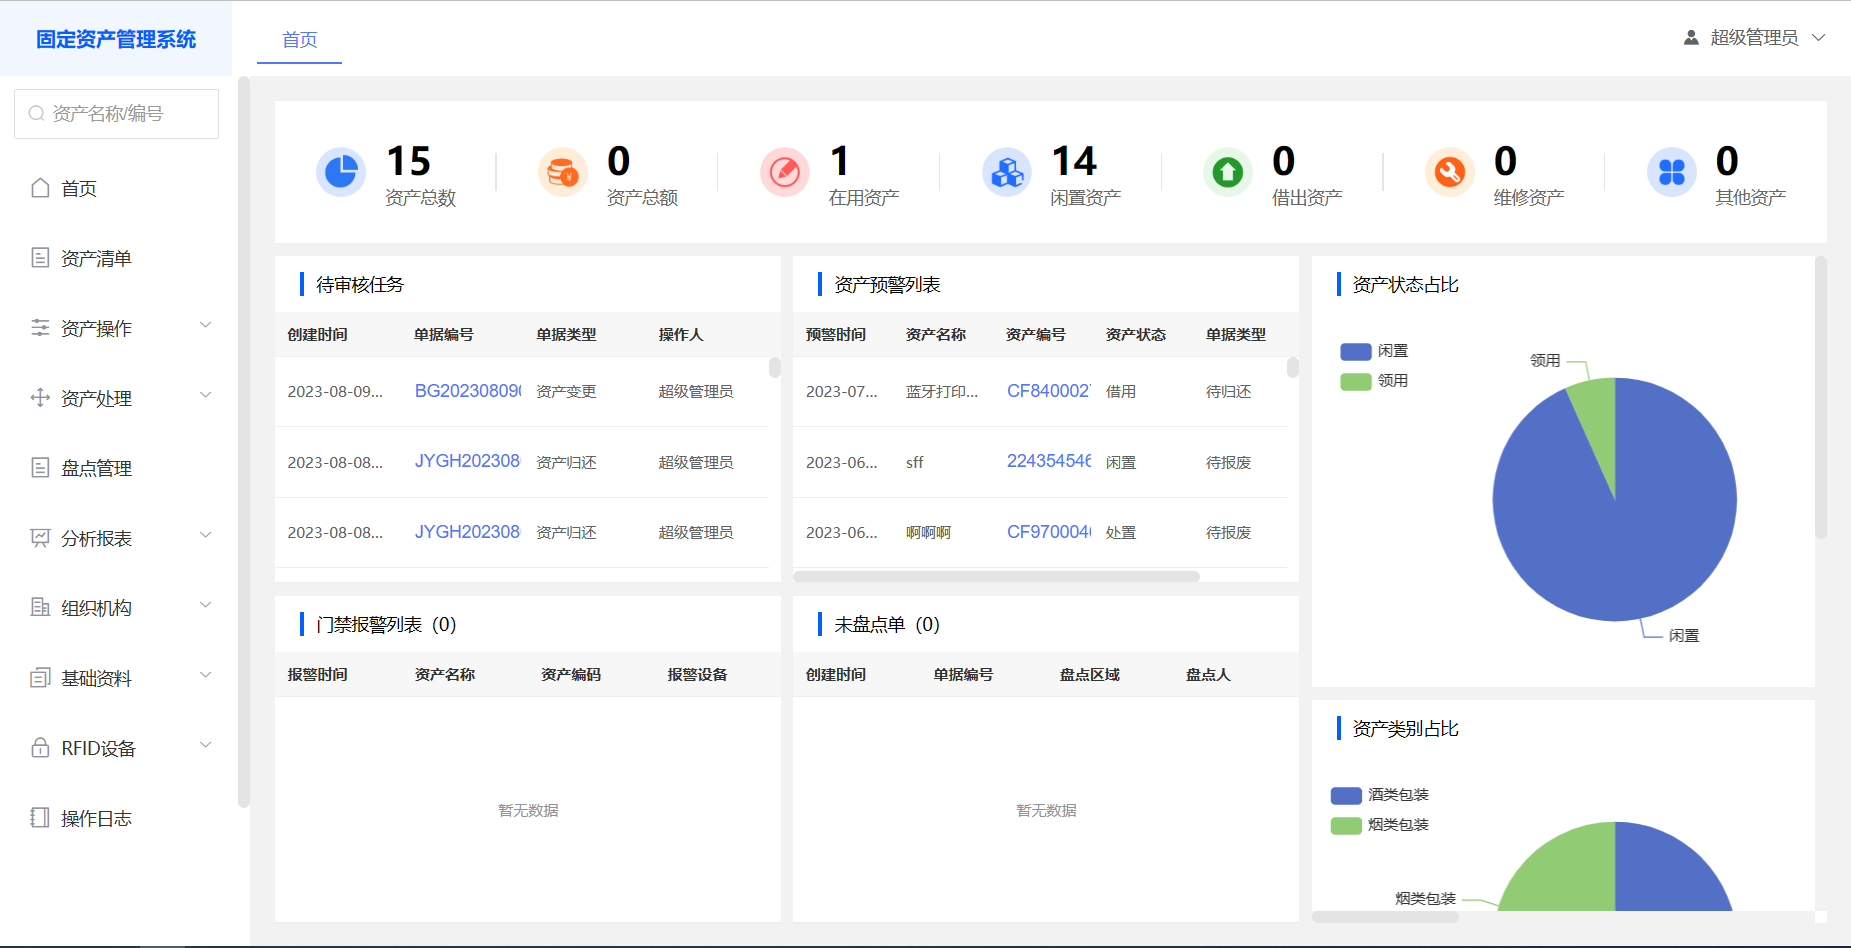
Task: Click the 资产变更 document type cell
Action: point(566,392)
